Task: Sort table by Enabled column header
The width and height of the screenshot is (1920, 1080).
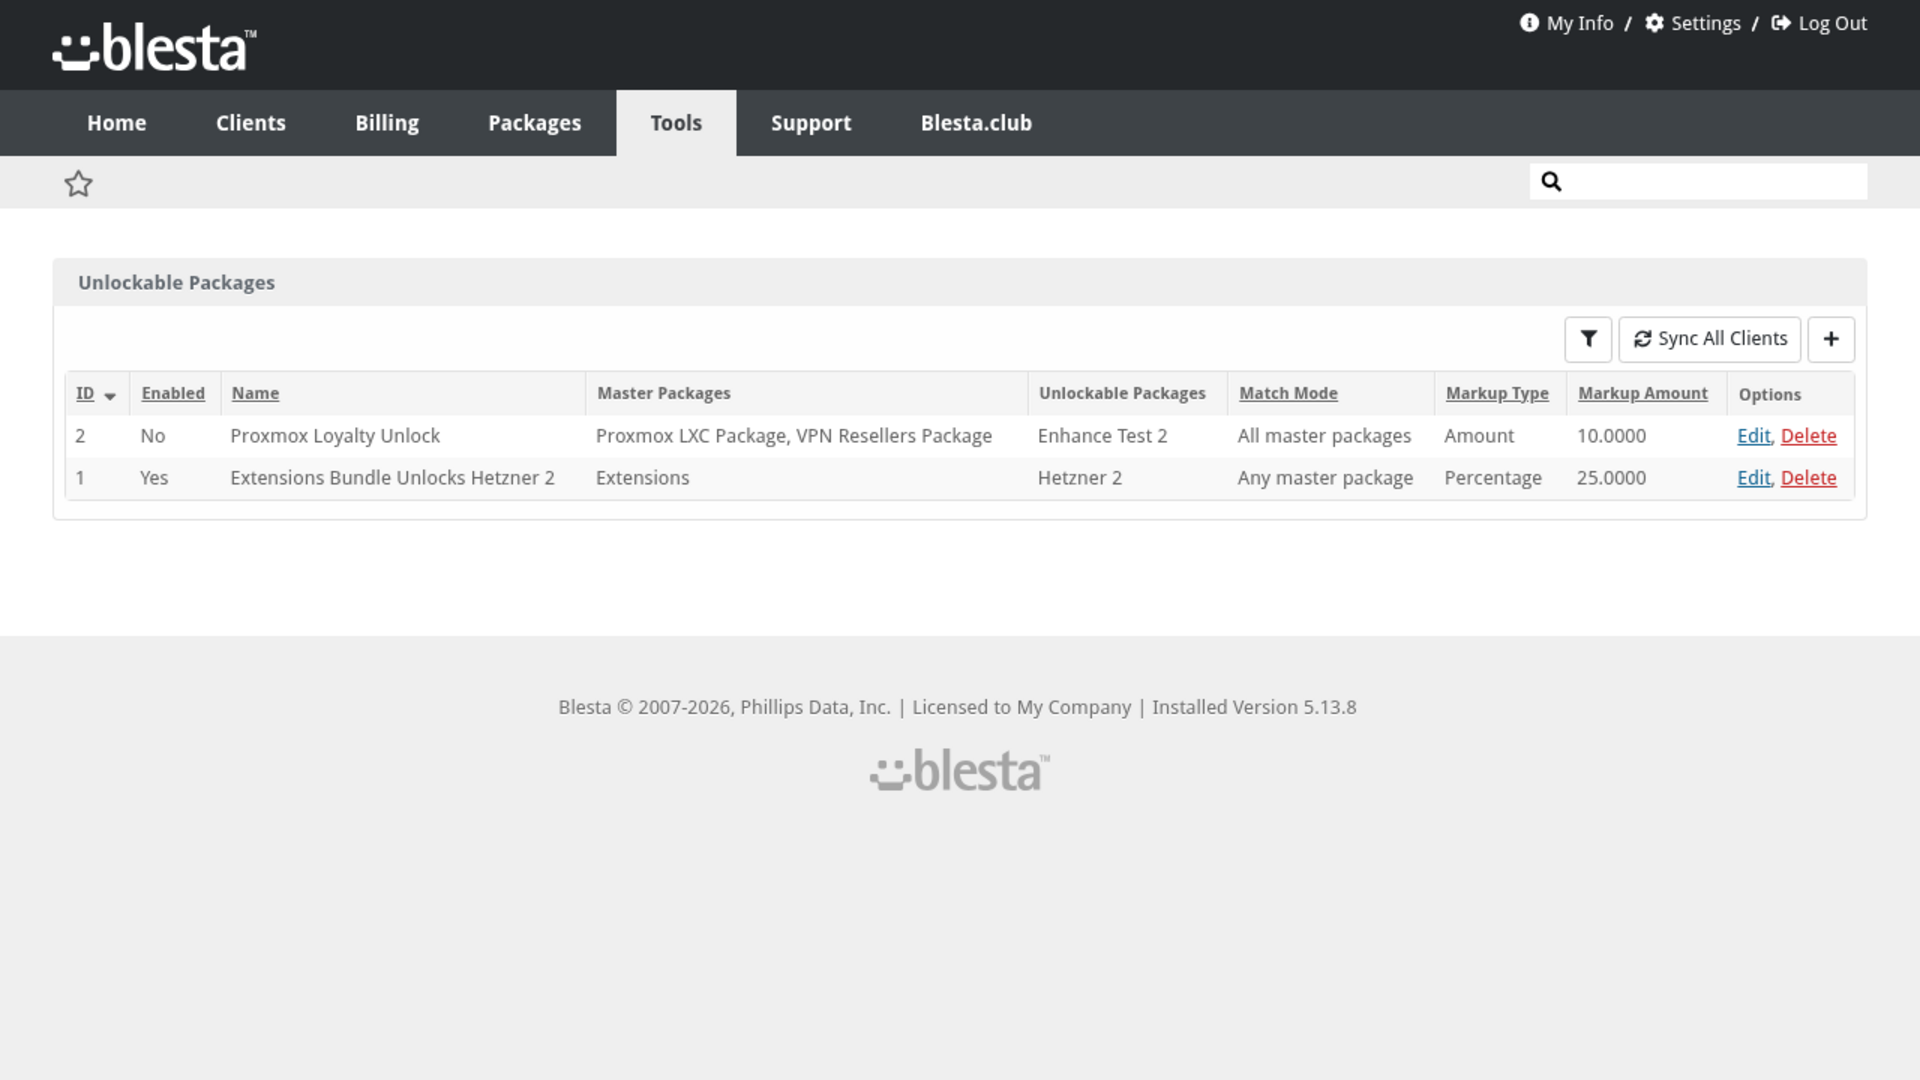Action: tap(173, 394)
